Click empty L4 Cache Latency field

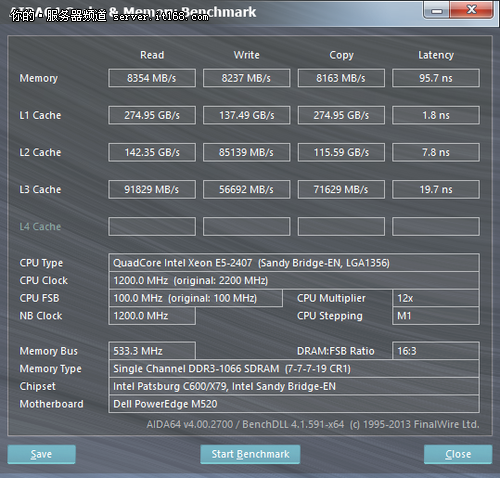(x=436, y=227)
